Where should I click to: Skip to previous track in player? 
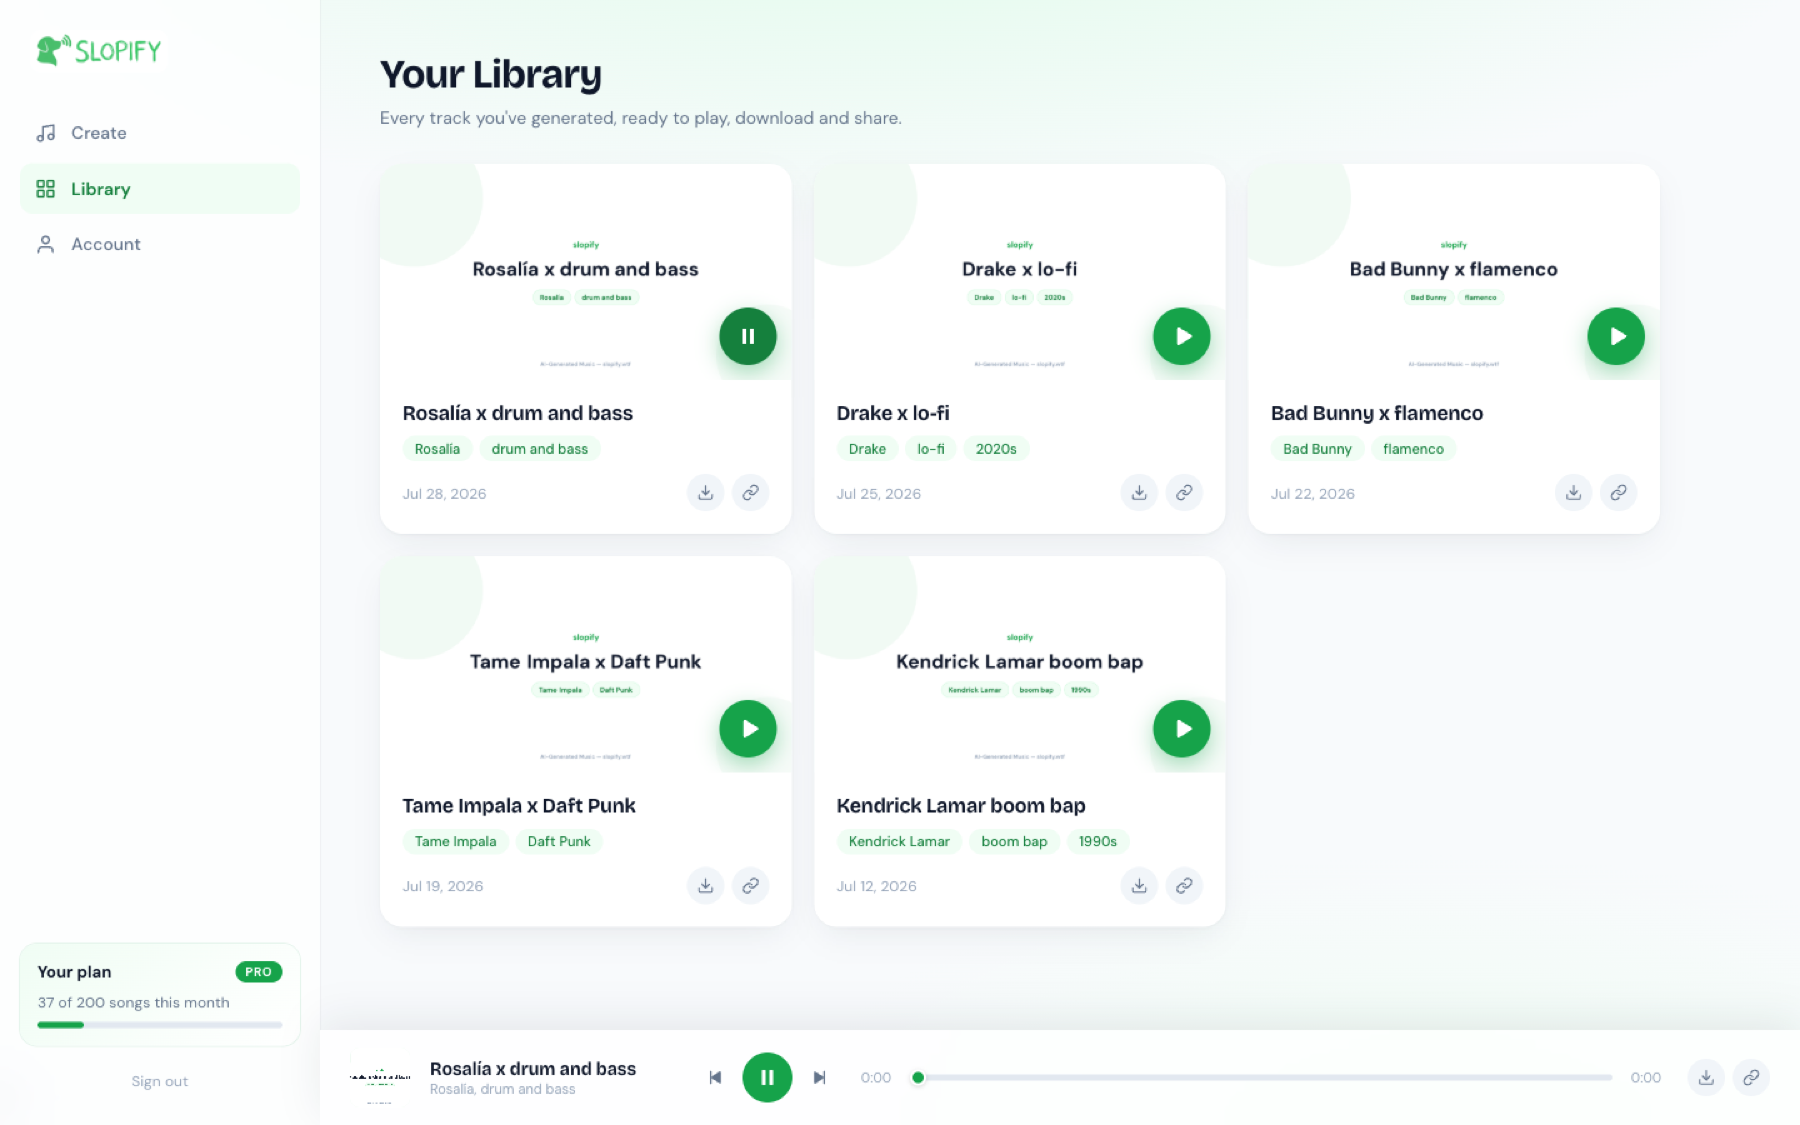(715, 1078)
